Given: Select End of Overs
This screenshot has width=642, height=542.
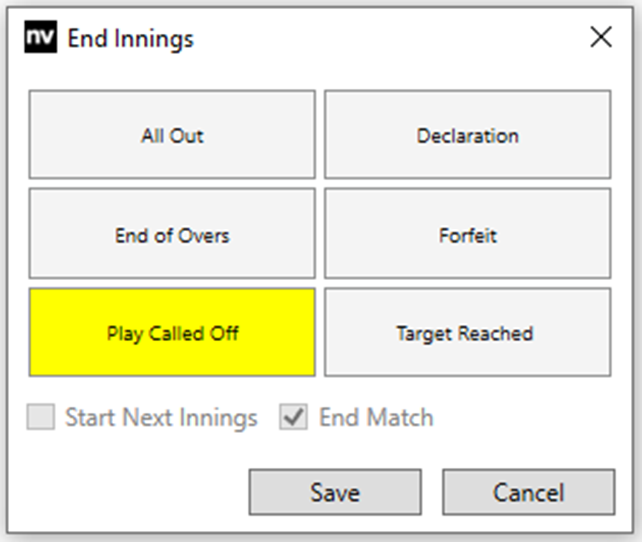Looking at the screenshot, I should click(172, 236).
